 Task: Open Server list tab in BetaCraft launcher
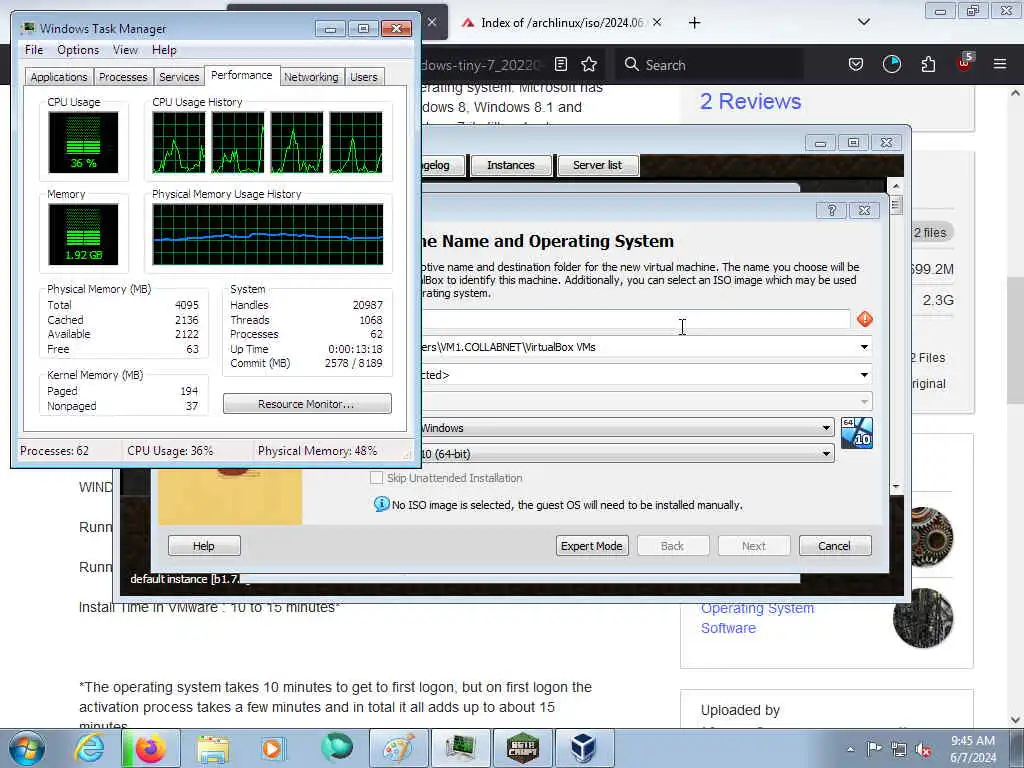(597, 165)
